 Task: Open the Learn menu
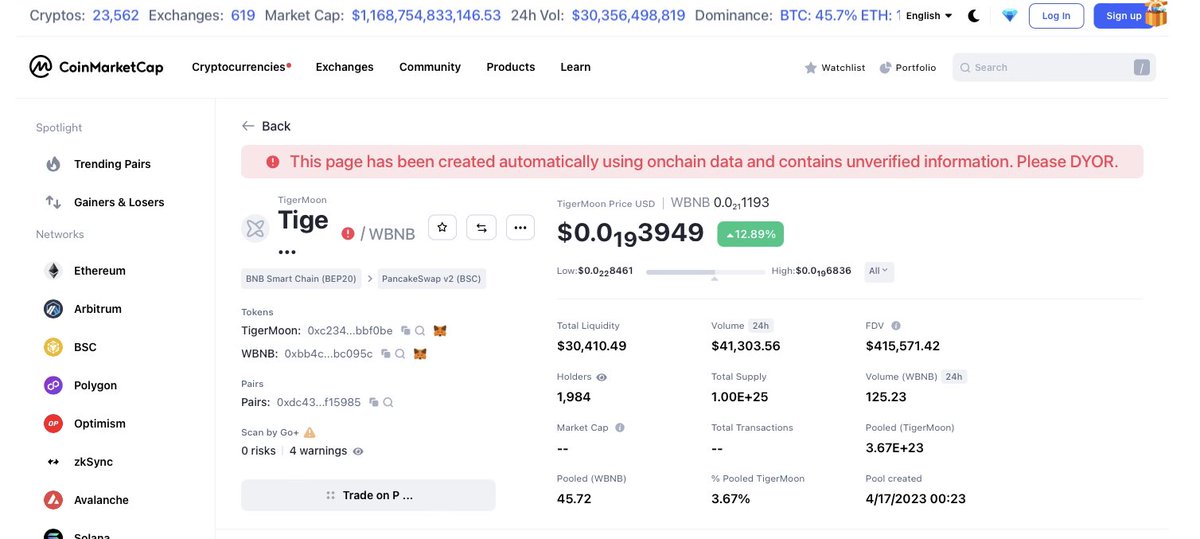575,67
